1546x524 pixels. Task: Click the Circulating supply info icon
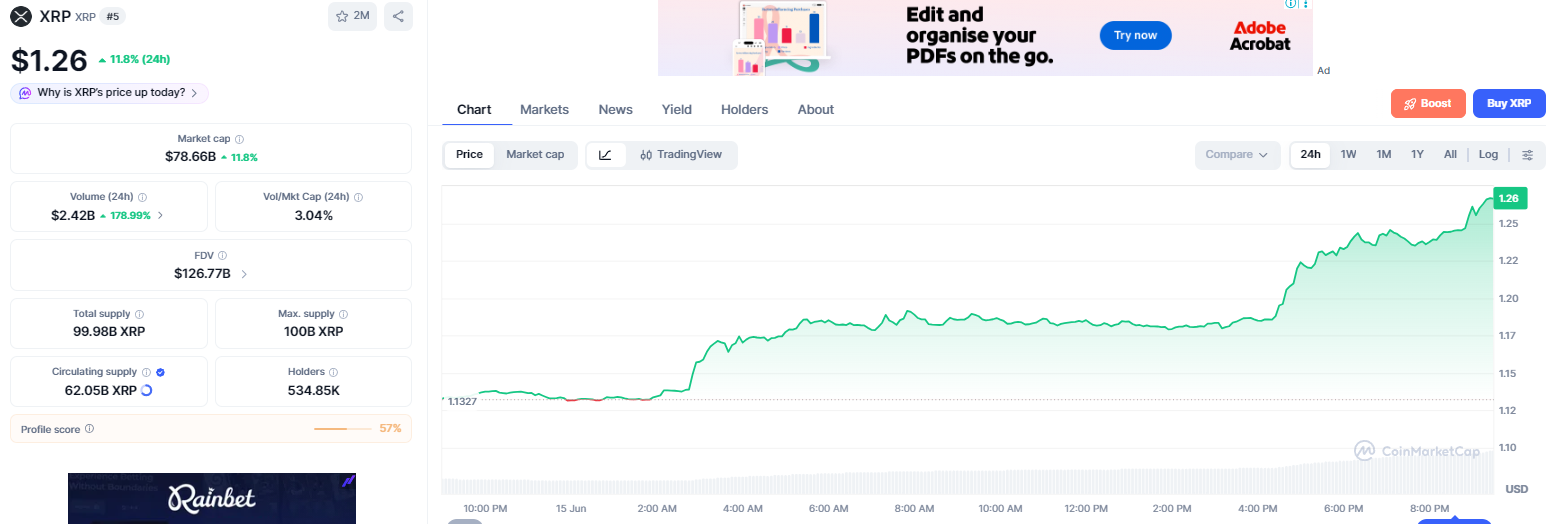[146, 372]
